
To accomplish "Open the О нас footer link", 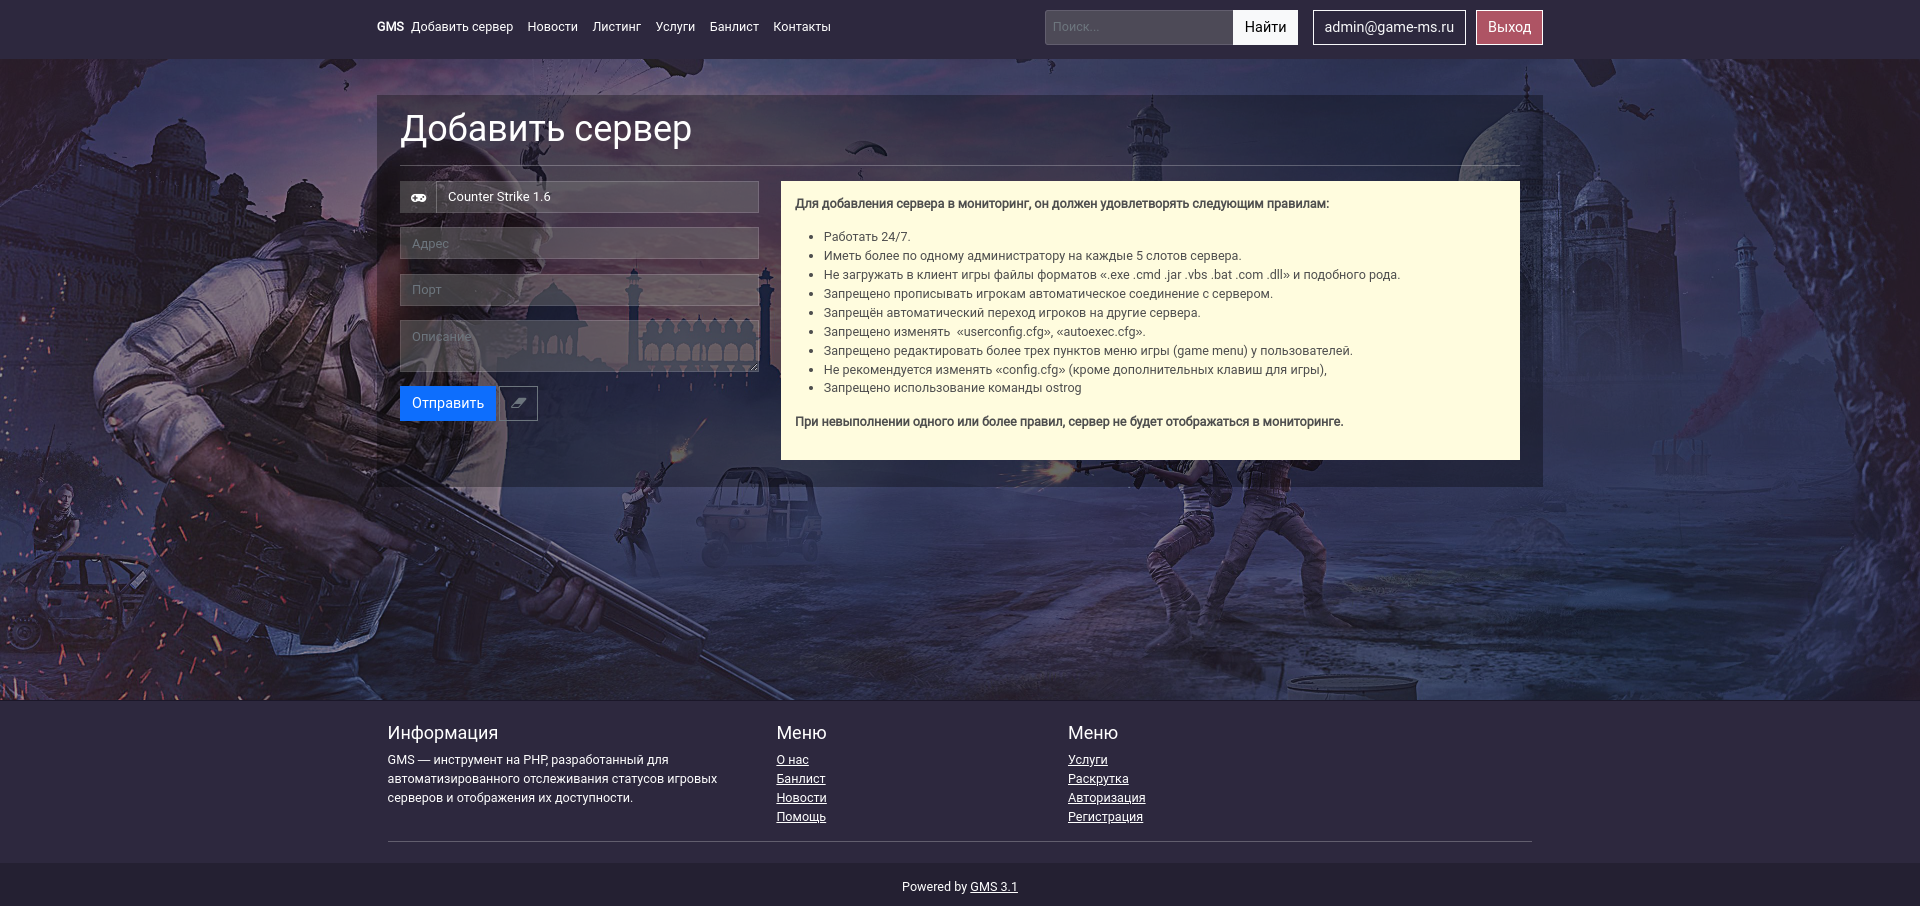I will [x=792, y=760].
